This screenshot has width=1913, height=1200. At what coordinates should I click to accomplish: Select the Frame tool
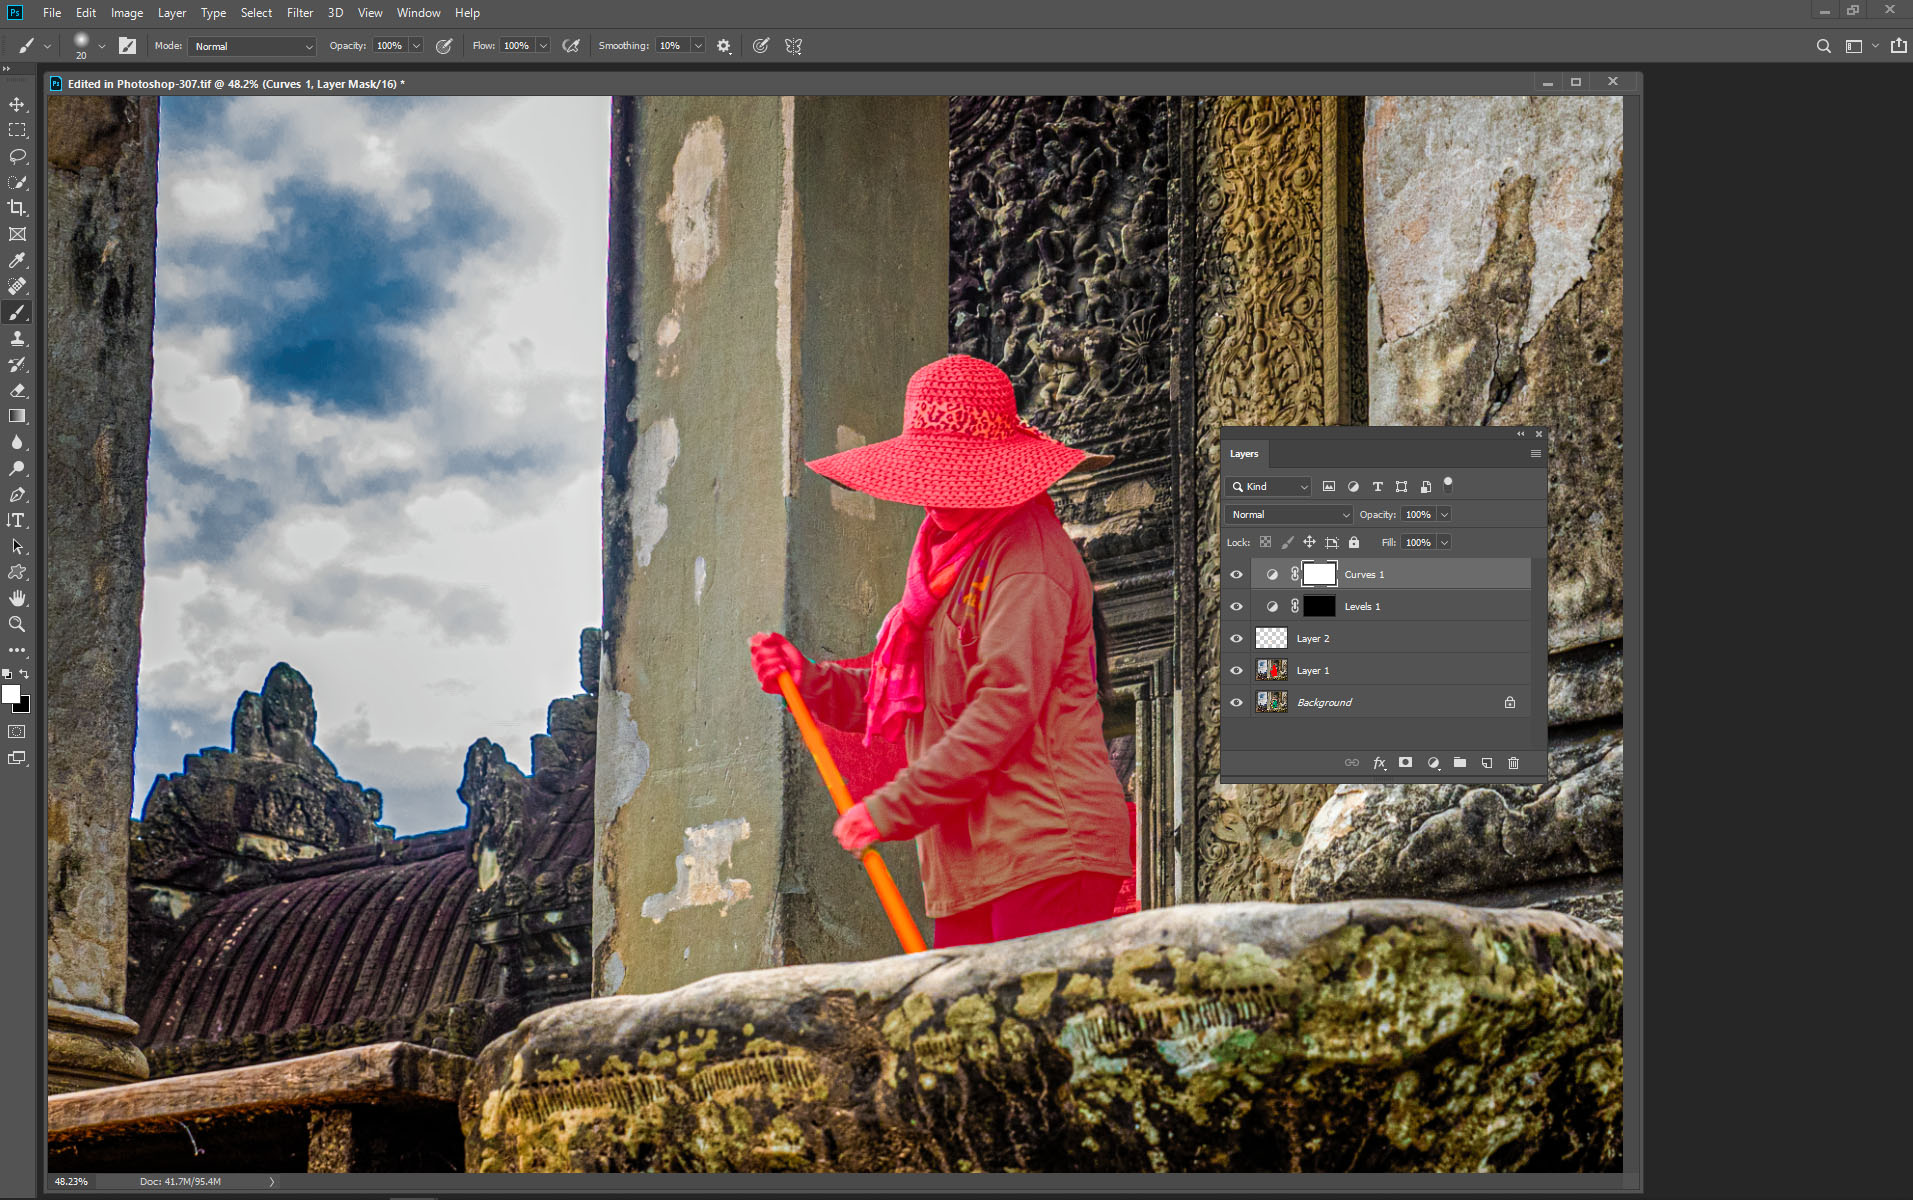[17, 234]
